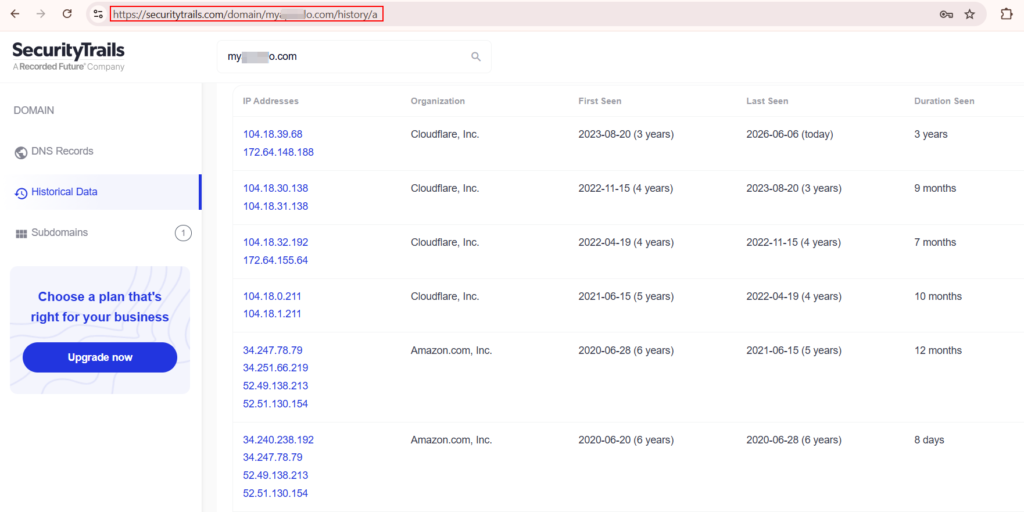Click the IP Addresses column header

(x=271, y=101)
